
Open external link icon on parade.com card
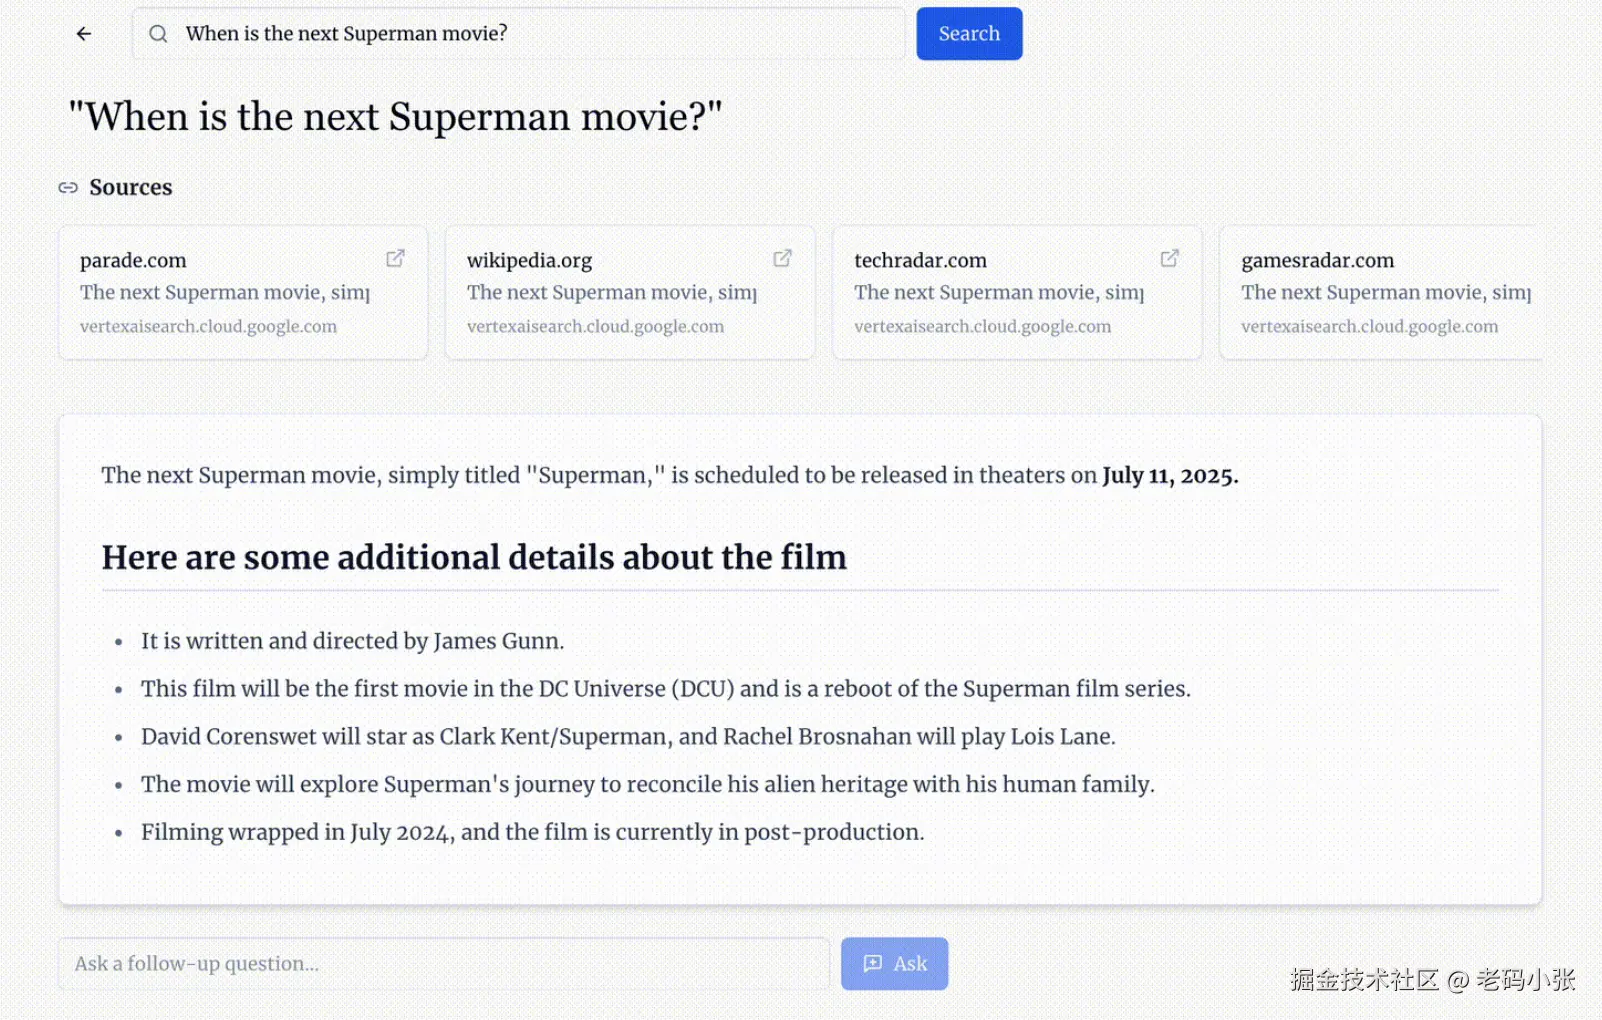(x=395, y=259)
